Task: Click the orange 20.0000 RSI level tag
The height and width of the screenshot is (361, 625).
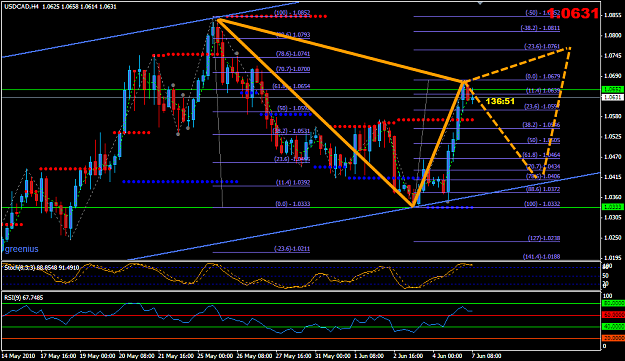Action: (x=613, y=338)
